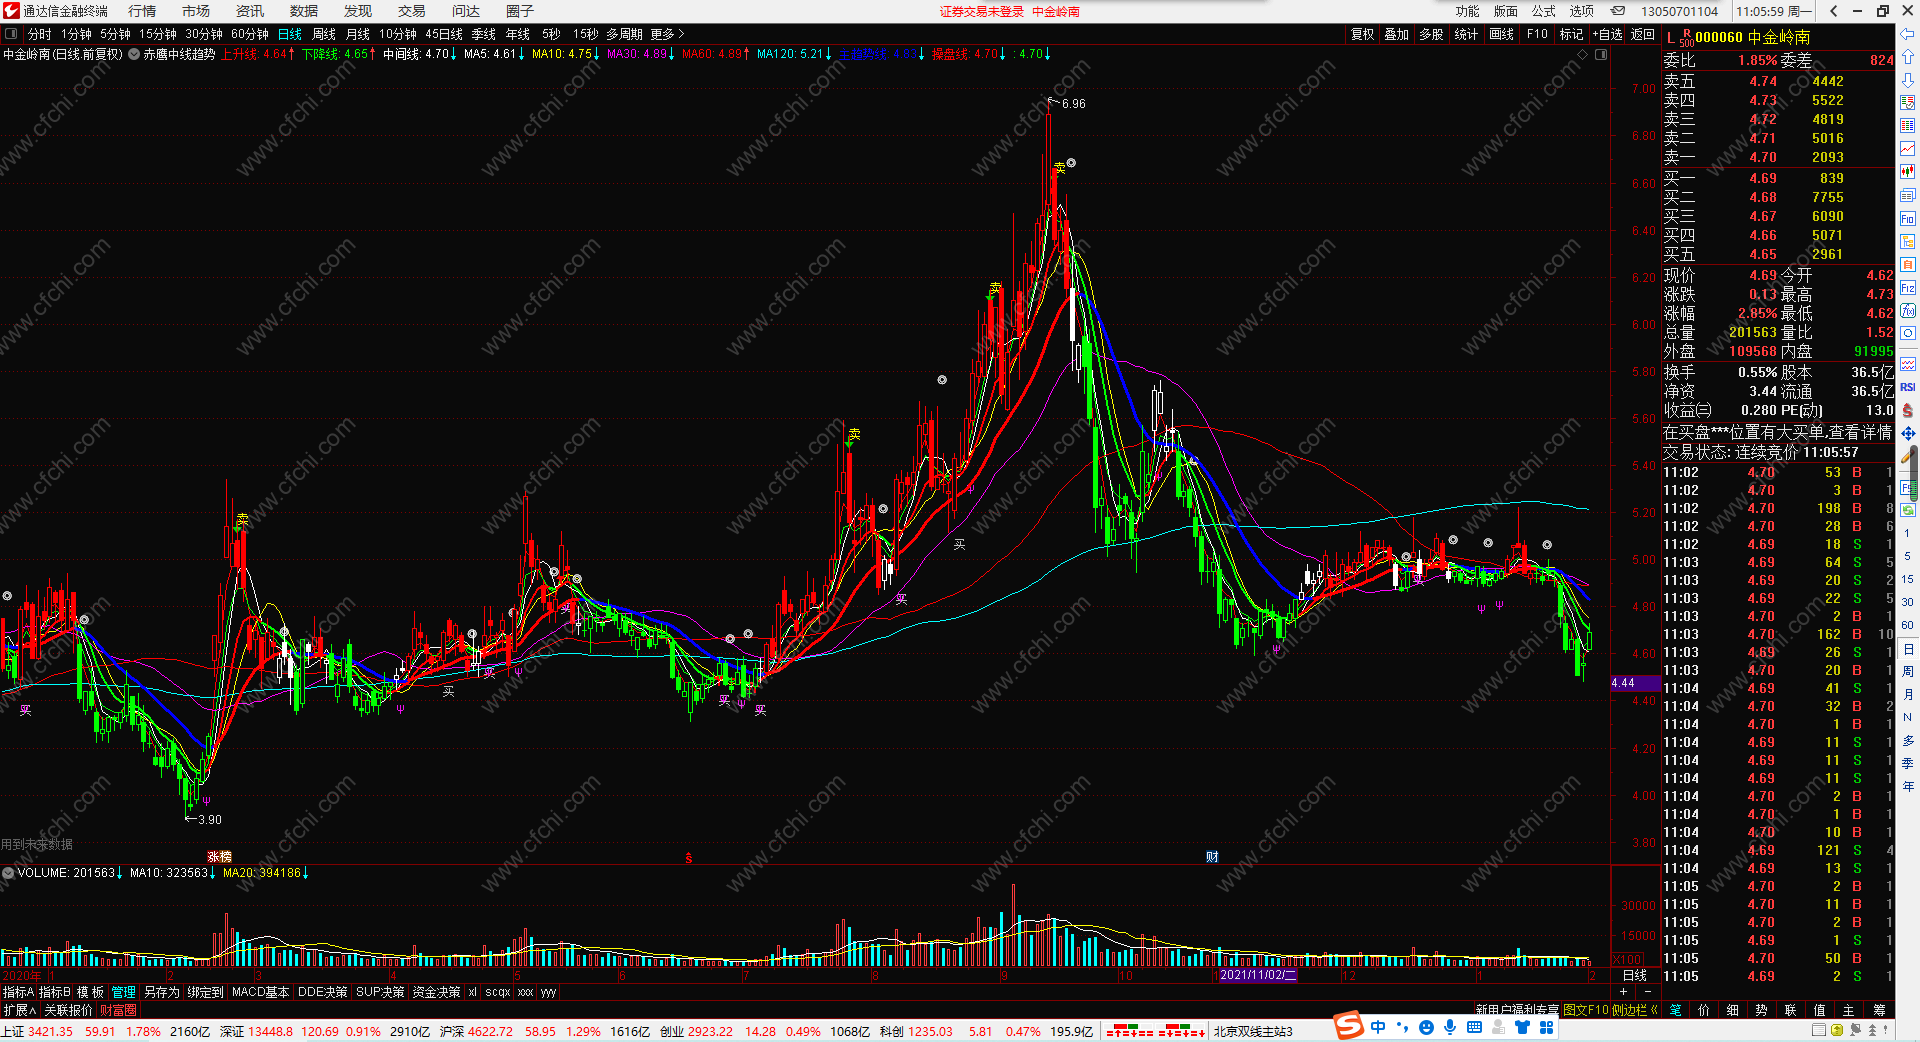Click the up arrow icon in right sidebar
This screenshot has height=1042, width=1920.
pos(1907,58)
